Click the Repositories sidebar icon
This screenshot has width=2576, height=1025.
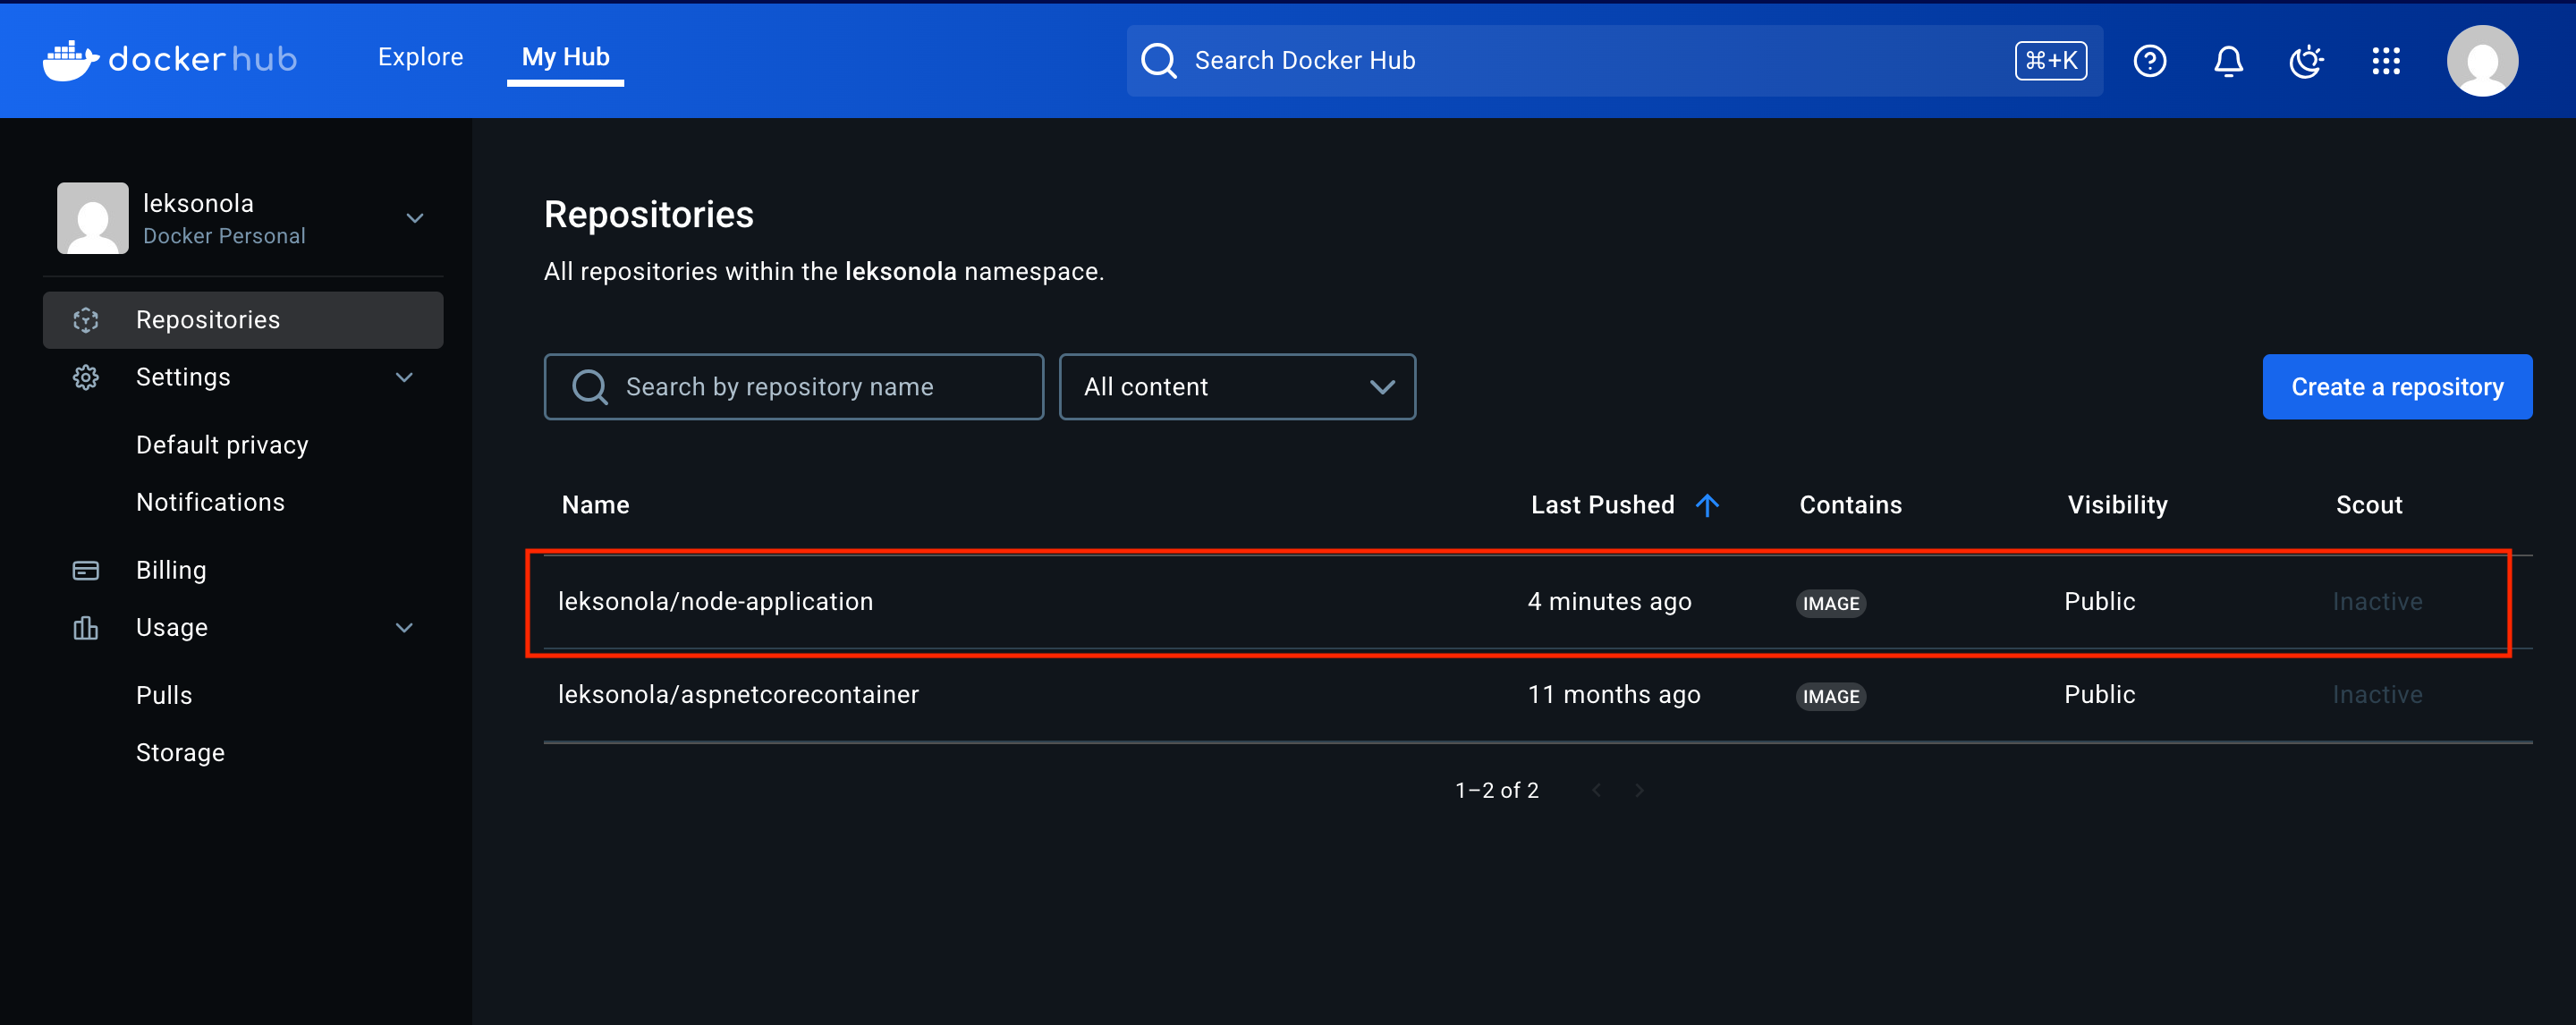pyautogui.click(x=86, y=320)
